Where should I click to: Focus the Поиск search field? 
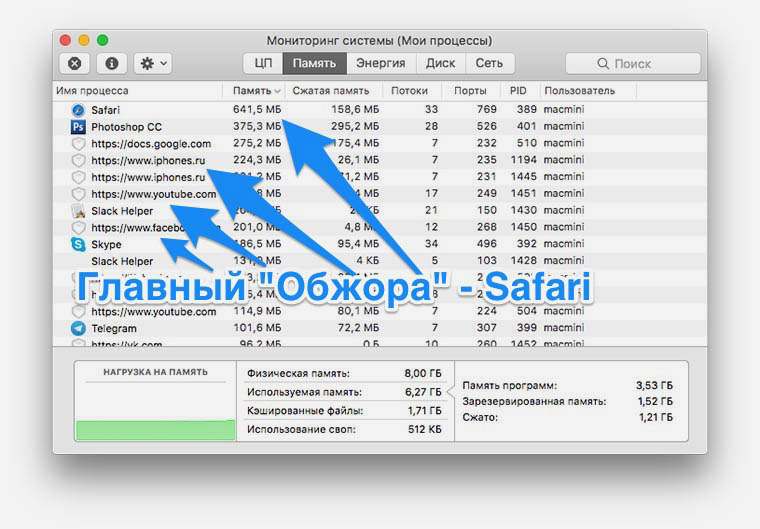coord(633,64)
